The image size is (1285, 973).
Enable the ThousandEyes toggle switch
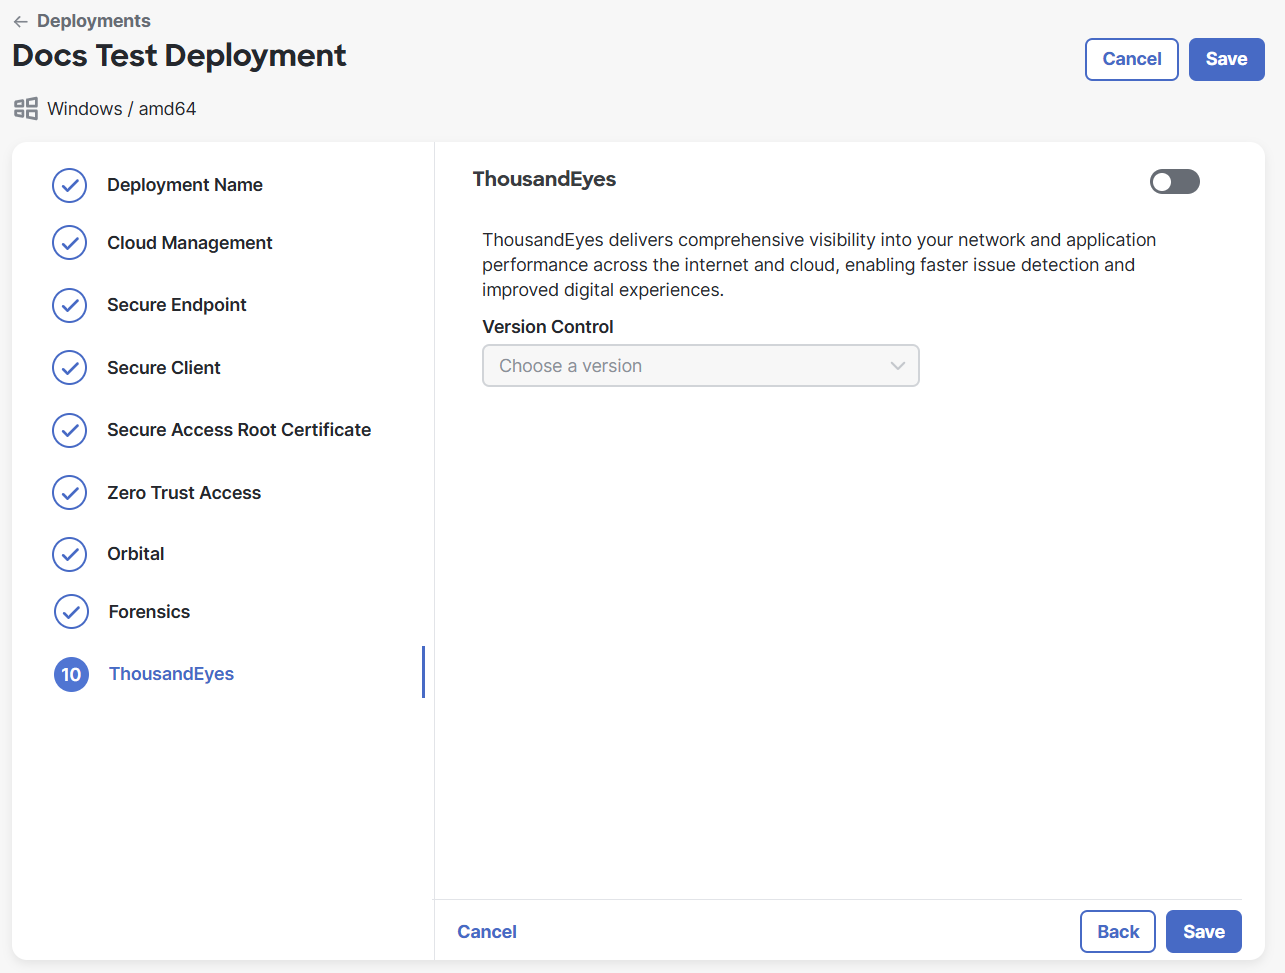pos(1174,181)
